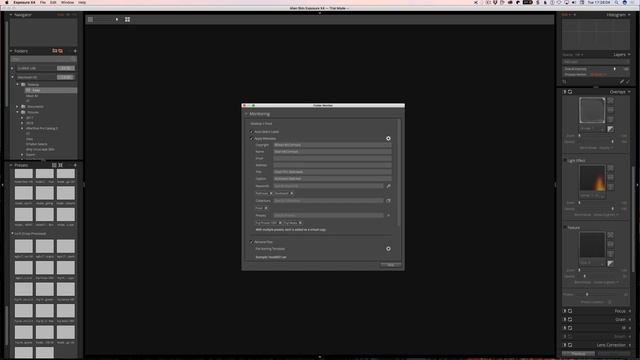Click the Keywords input field
The height and width of the screenshot is (360, 640).
click(329, 186)
